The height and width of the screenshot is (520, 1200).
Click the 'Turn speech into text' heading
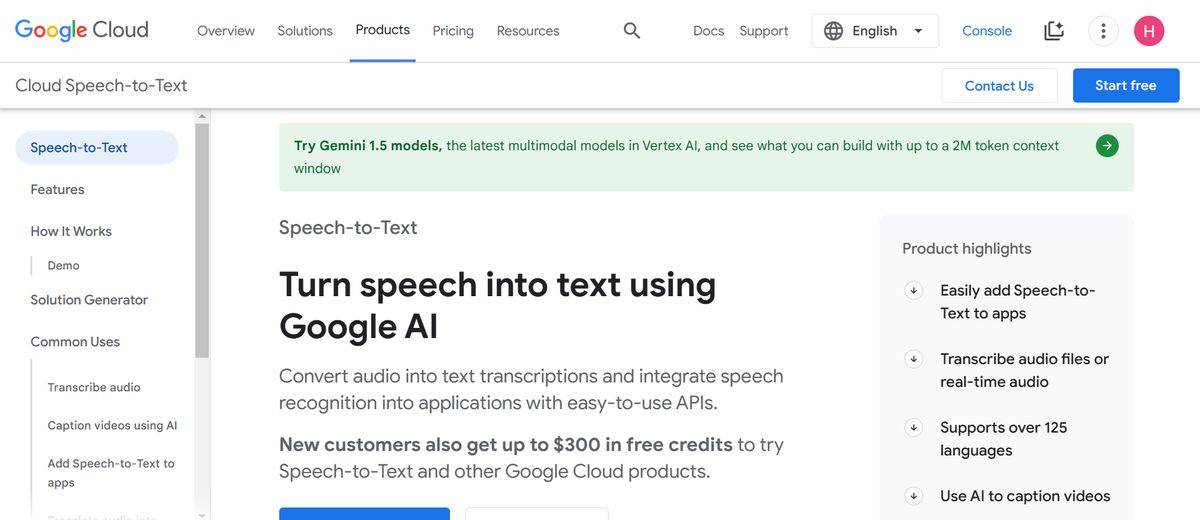pos(497,305)
